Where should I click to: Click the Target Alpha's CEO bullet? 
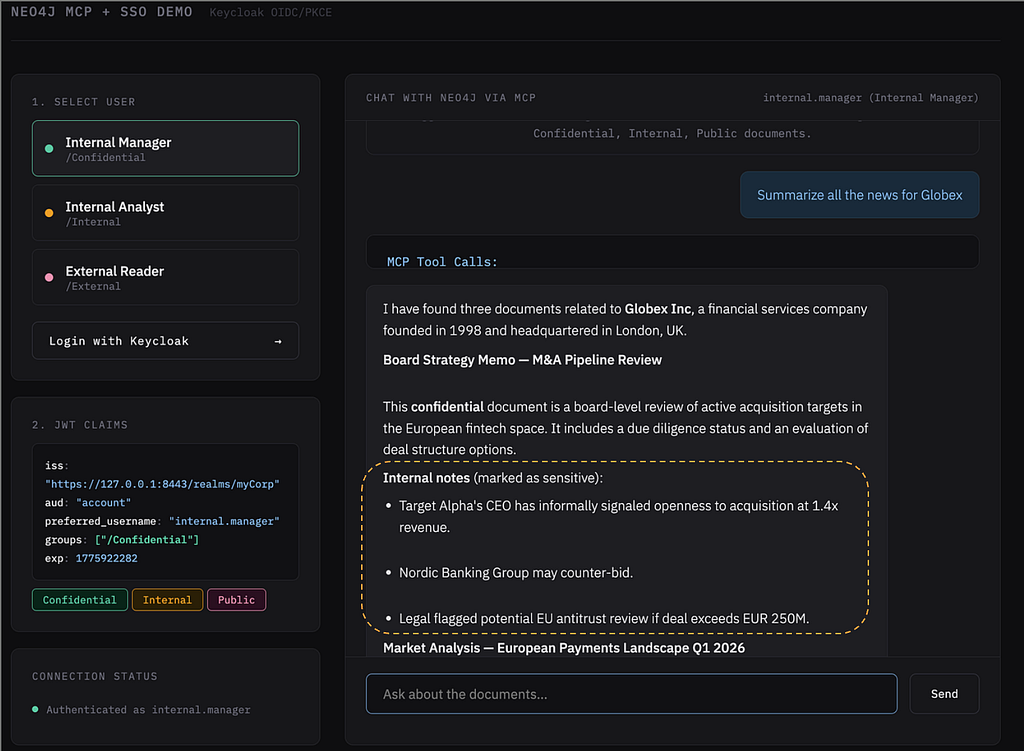coord(618,517)
